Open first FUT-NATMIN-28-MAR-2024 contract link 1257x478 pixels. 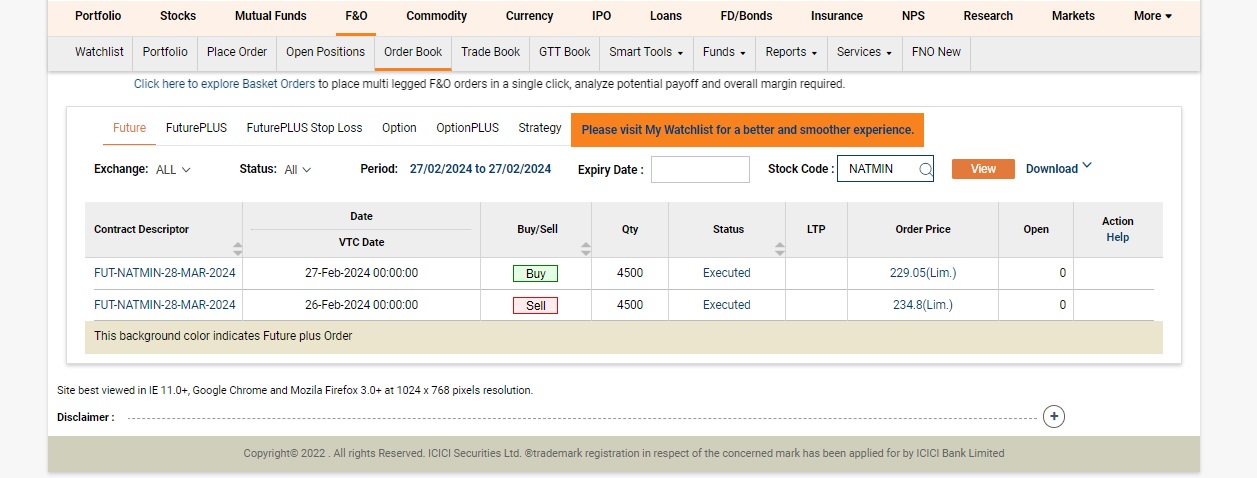[165, 273]
